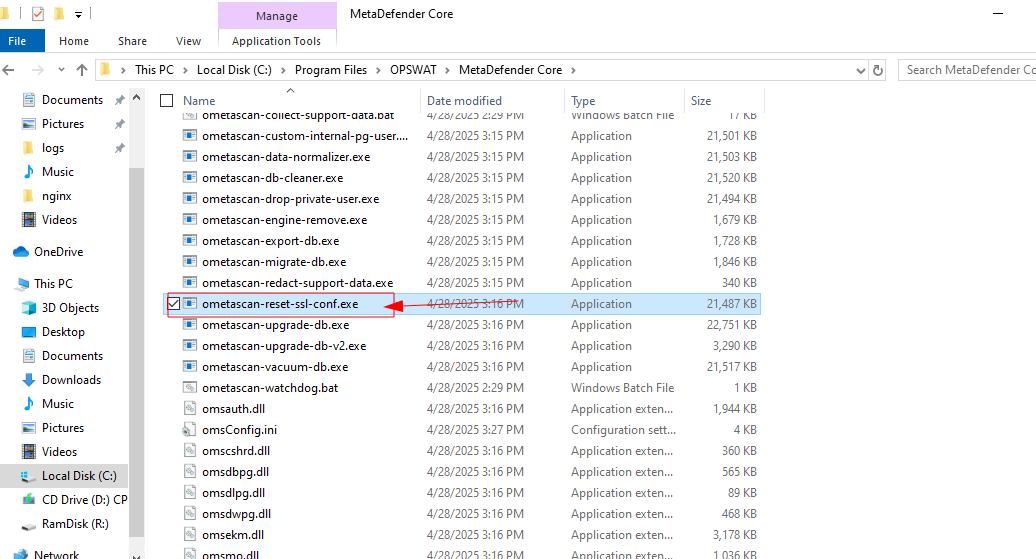Click the Back navigation arrow
Viewport: 1036px width, 559px height.
pyautogui.click(x=9, y=70)
